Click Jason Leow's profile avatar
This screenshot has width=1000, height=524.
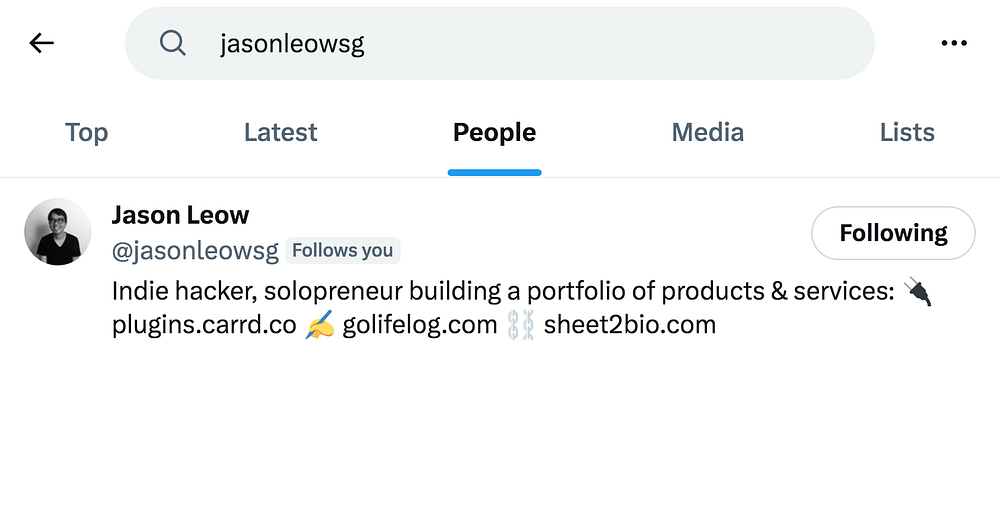58,232
